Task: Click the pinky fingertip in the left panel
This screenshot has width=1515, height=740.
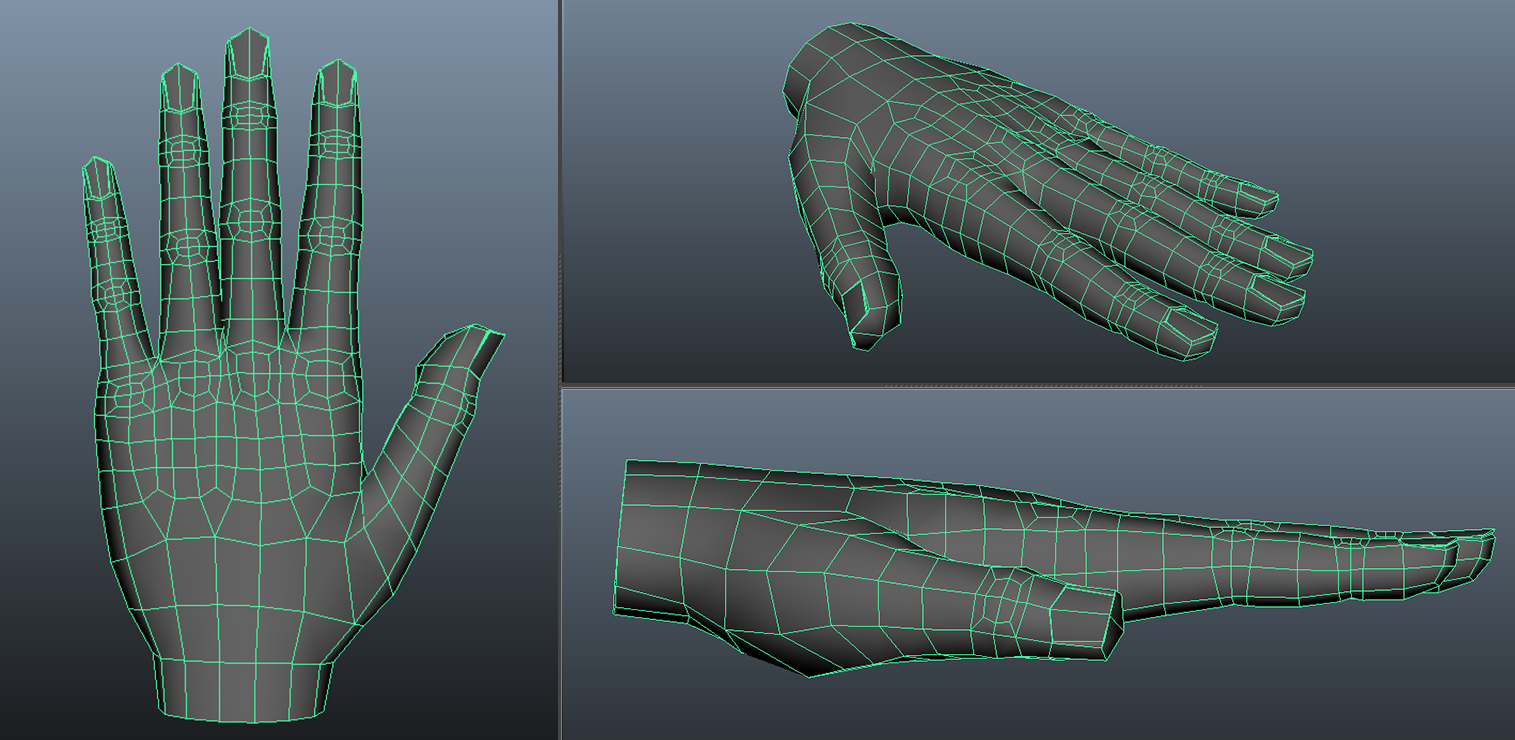Action: click(x=96, y=176)
